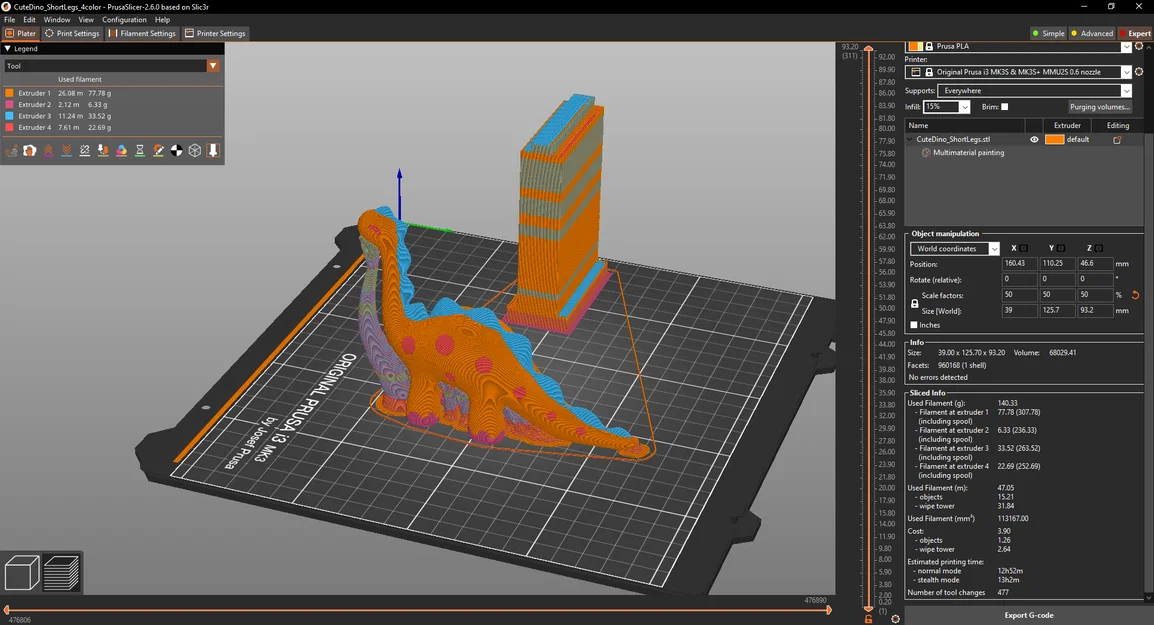Viewport: 1154px width, 625px height.
Task: Switch to Print Settings tab
Action: (72, 33)
